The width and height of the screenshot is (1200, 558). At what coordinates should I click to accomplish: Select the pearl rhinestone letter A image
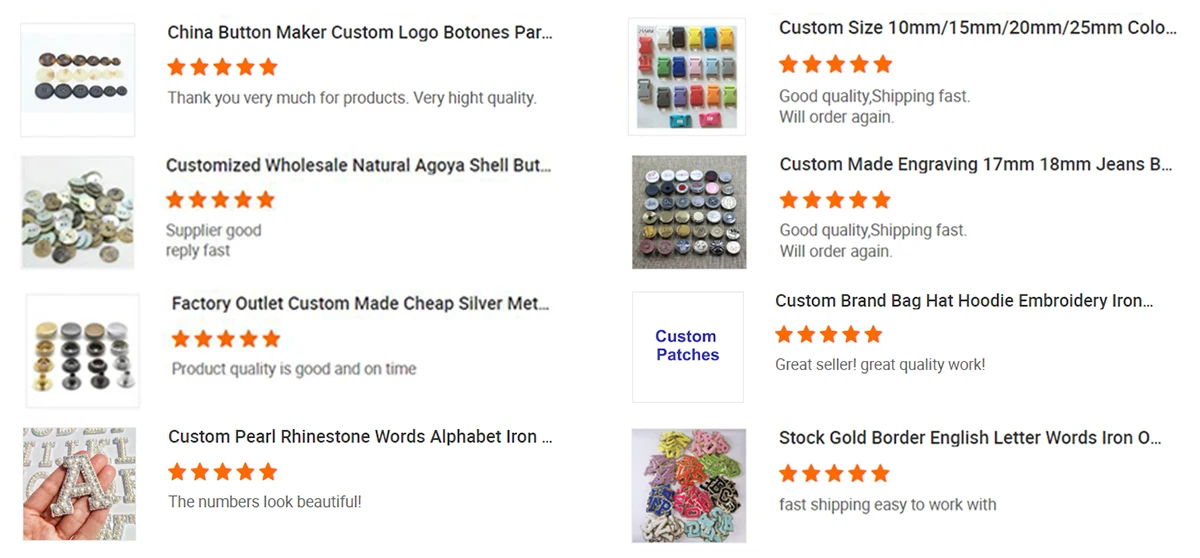79,484
